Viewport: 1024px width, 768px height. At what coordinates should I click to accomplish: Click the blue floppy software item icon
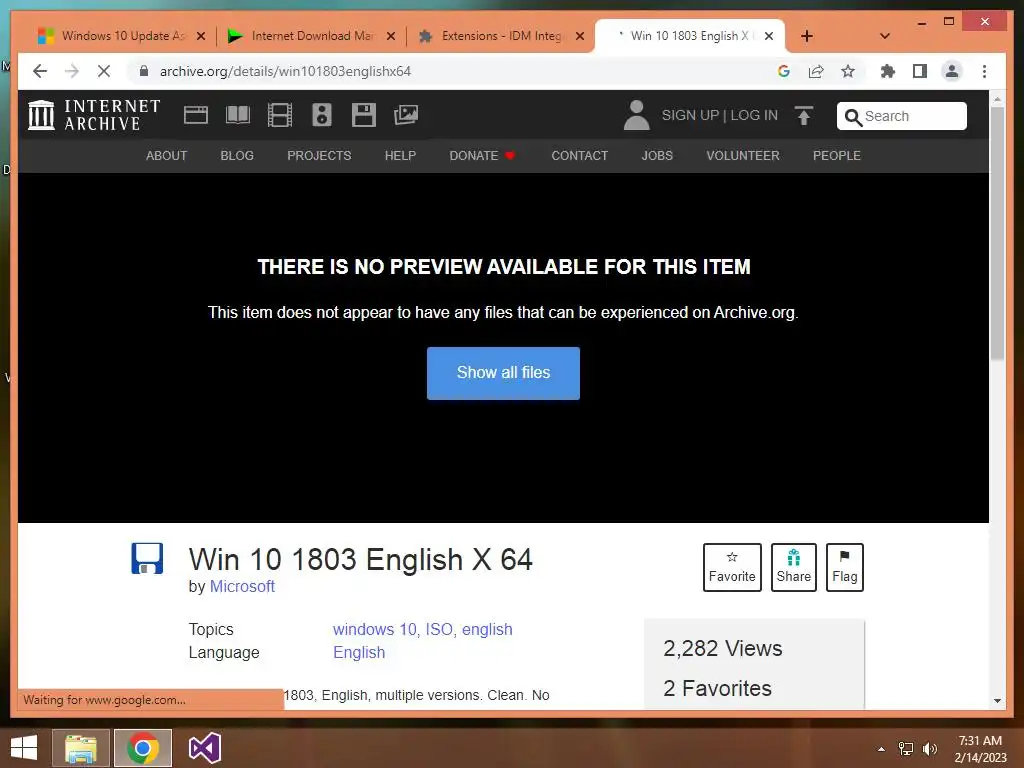tap(147, 559)
